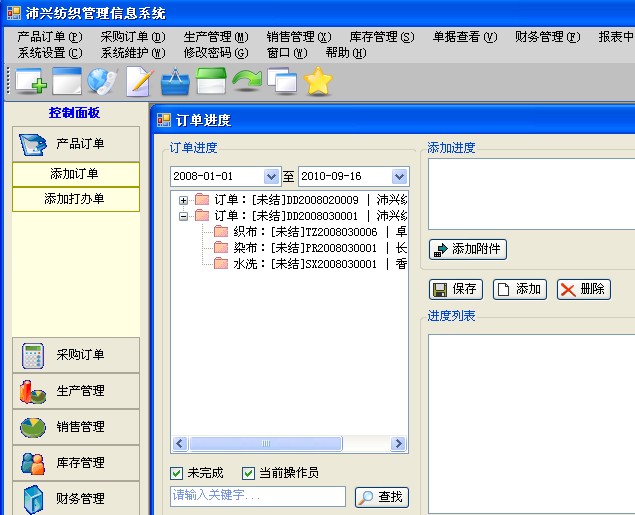Image resolution: width=635 pixels, height=515 pixels.
Task: Click the green curved arrow toolbar icon
Action: pos(247,79)
